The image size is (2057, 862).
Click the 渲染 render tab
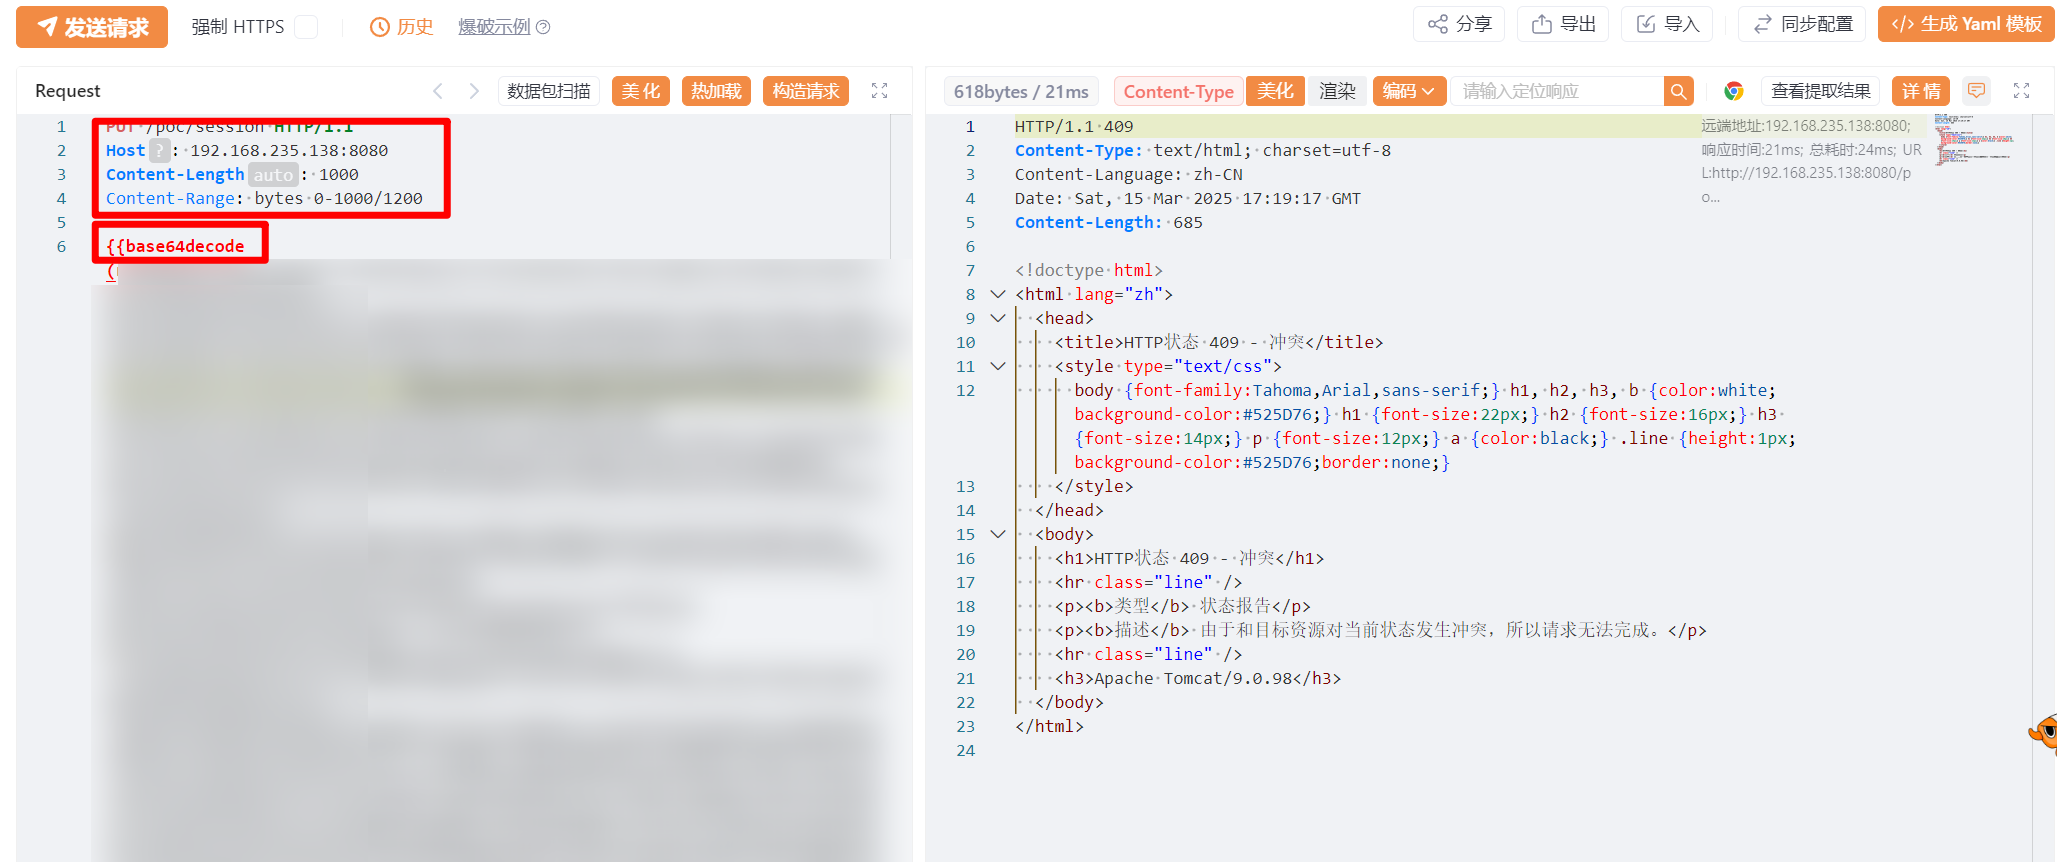point(1336,91)
